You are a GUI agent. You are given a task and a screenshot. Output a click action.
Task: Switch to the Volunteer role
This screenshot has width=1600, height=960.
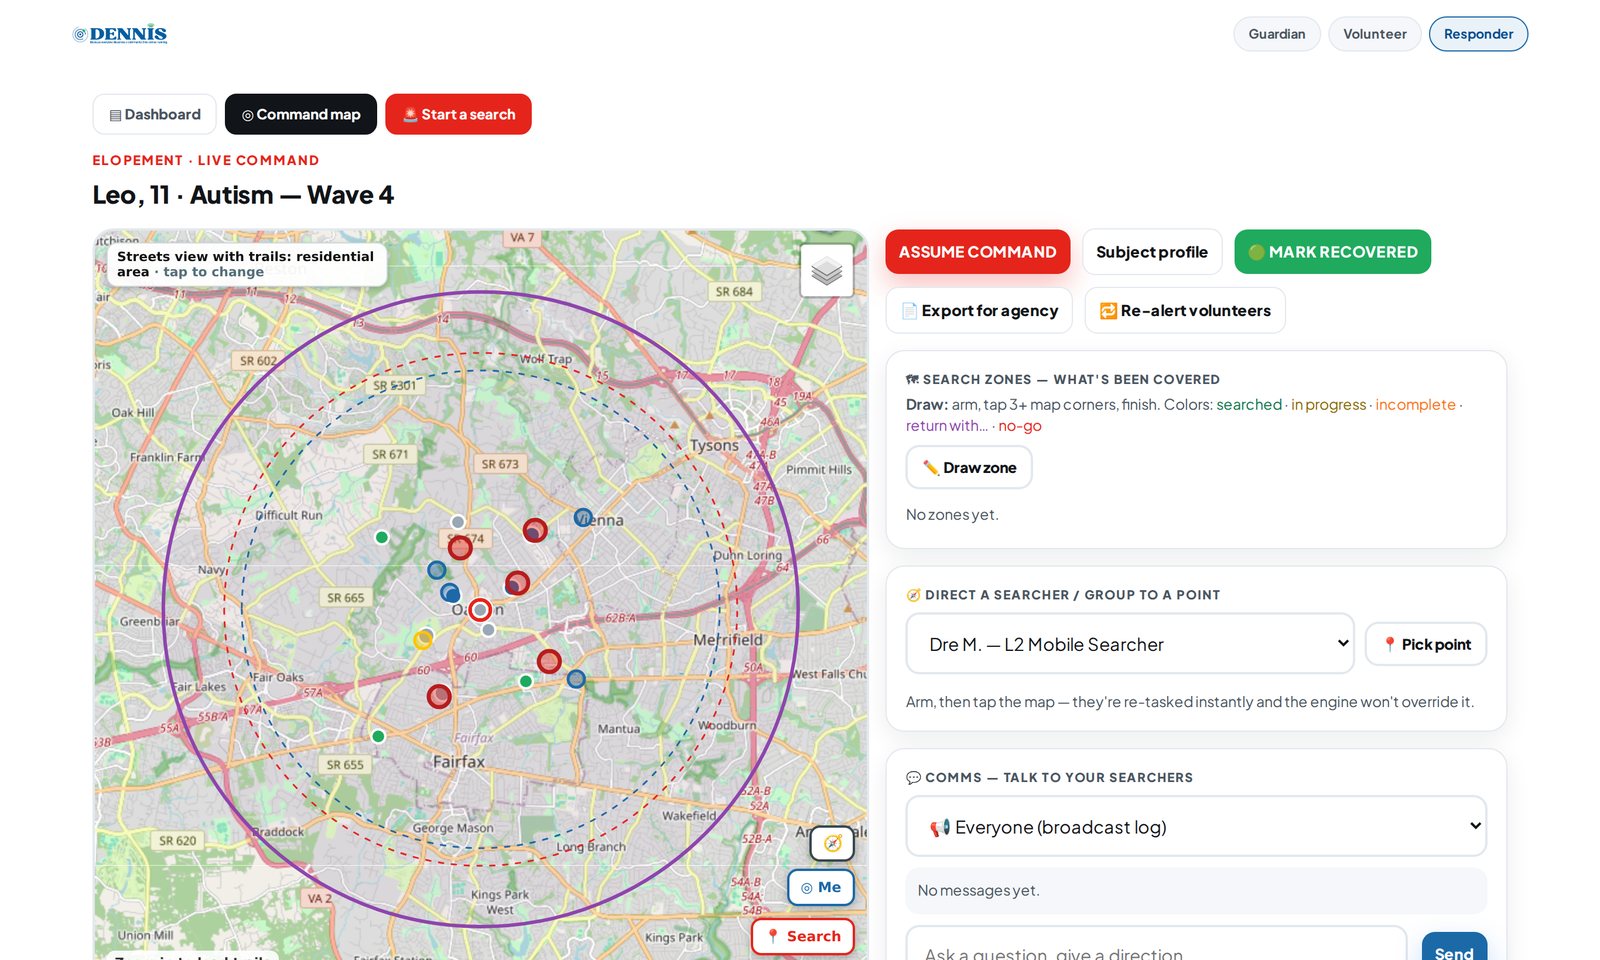(x=1374, y=34)
